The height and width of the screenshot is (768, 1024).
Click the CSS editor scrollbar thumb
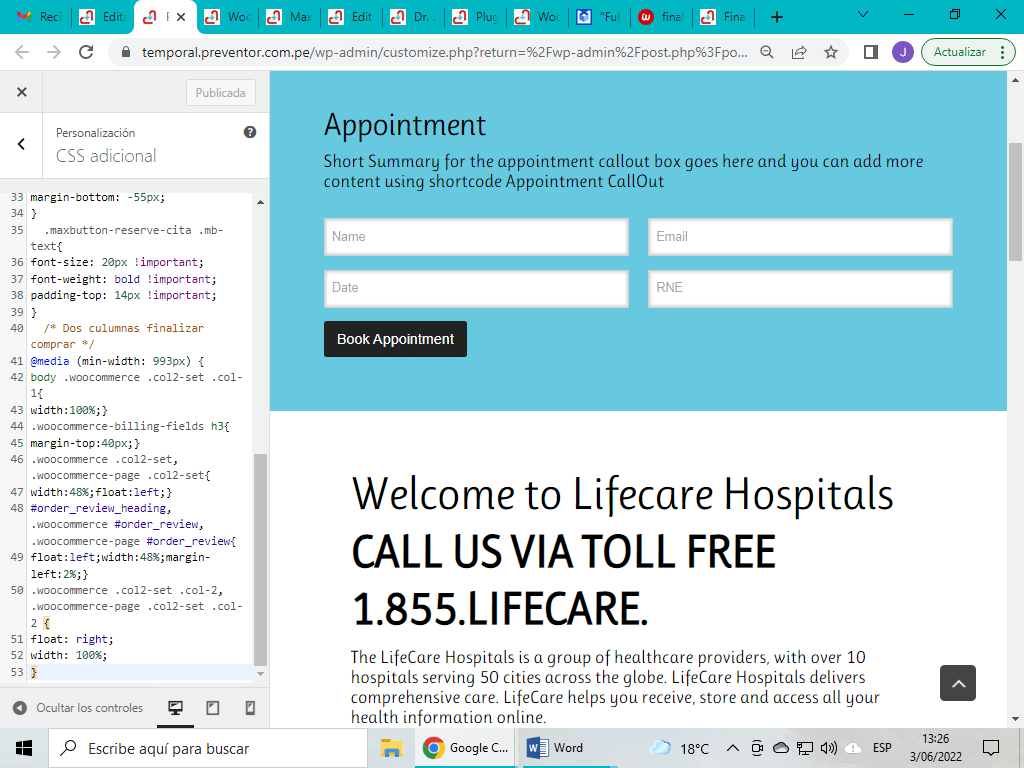[260, 559]
